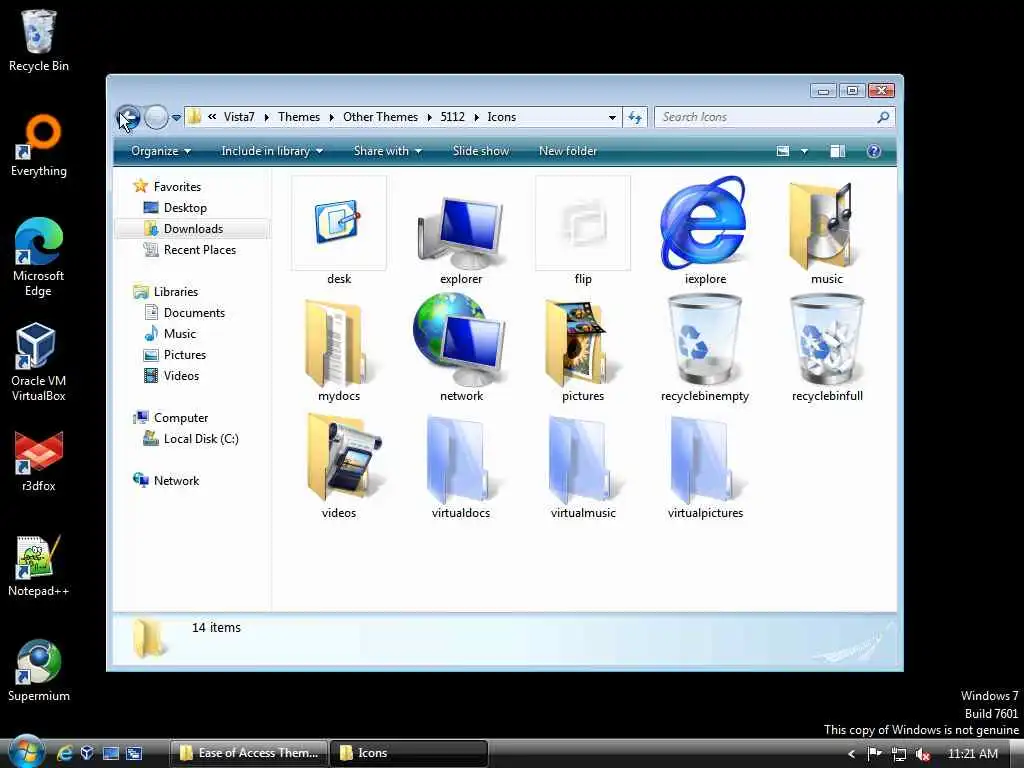Select Notepad++ desktop shortcut
Image resolution: width=1024 pixels, height=768 pixels.
(38, 566)
